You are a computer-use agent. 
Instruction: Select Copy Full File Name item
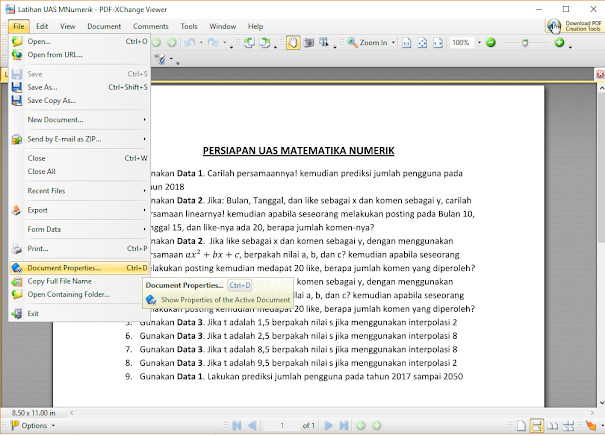[79, 281]
